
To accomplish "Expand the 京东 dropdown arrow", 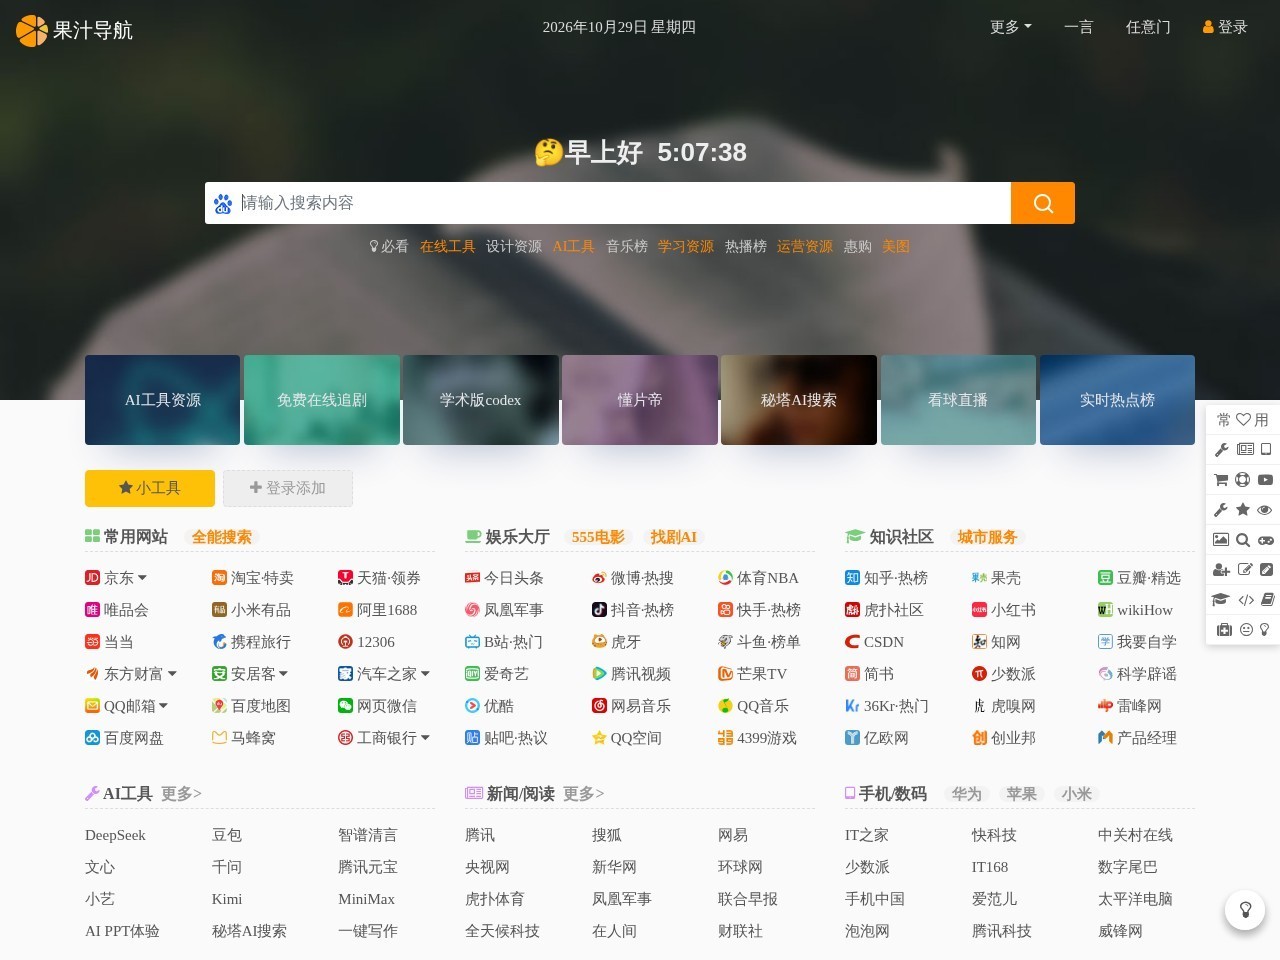I will click(142, 578).
